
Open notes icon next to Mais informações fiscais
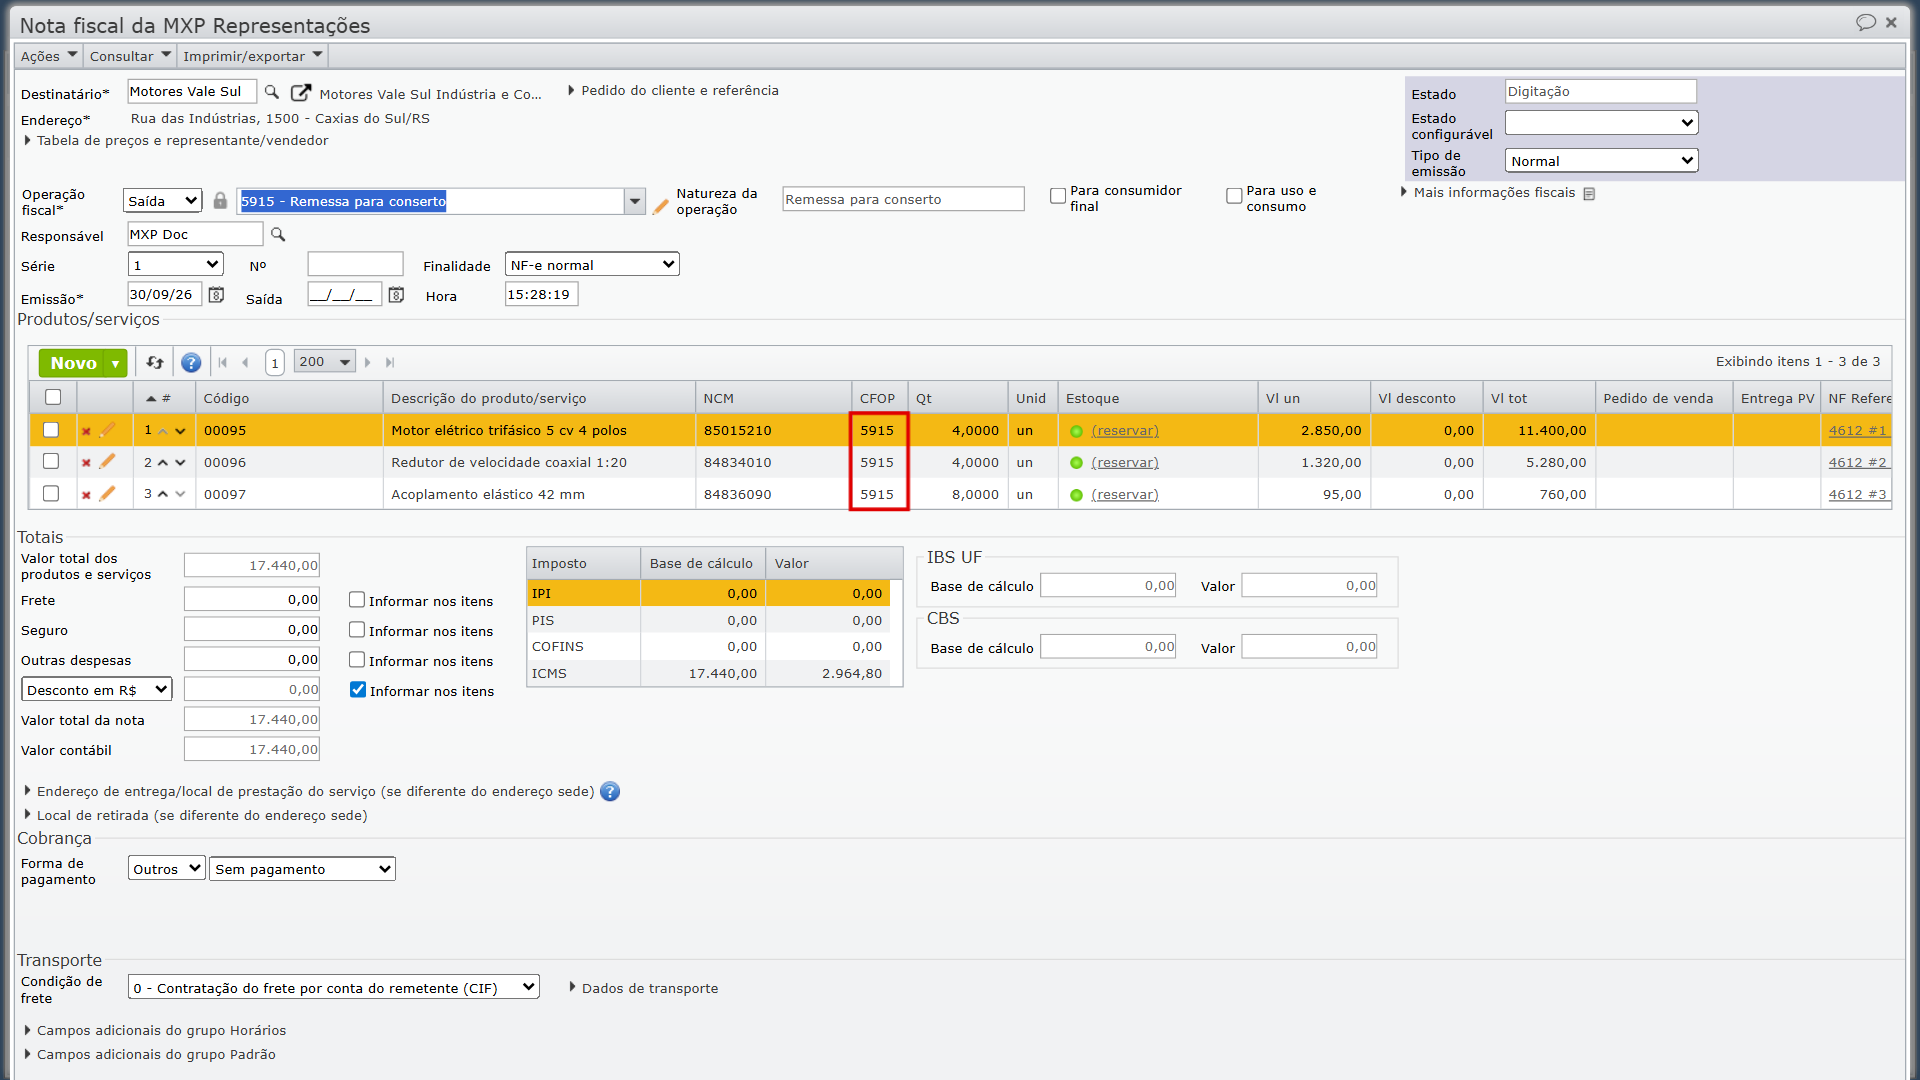1589,193
